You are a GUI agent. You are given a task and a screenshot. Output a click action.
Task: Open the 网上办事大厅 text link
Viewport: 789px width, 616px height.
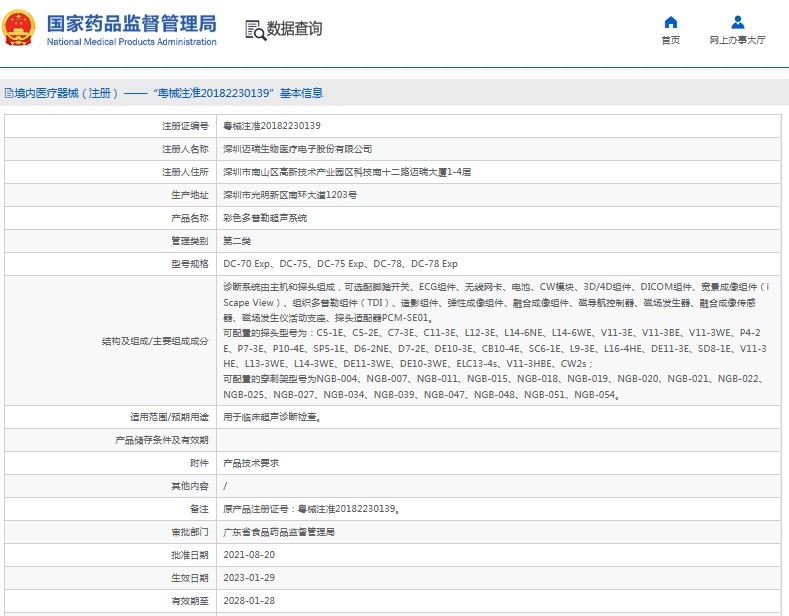pos(737,40)
